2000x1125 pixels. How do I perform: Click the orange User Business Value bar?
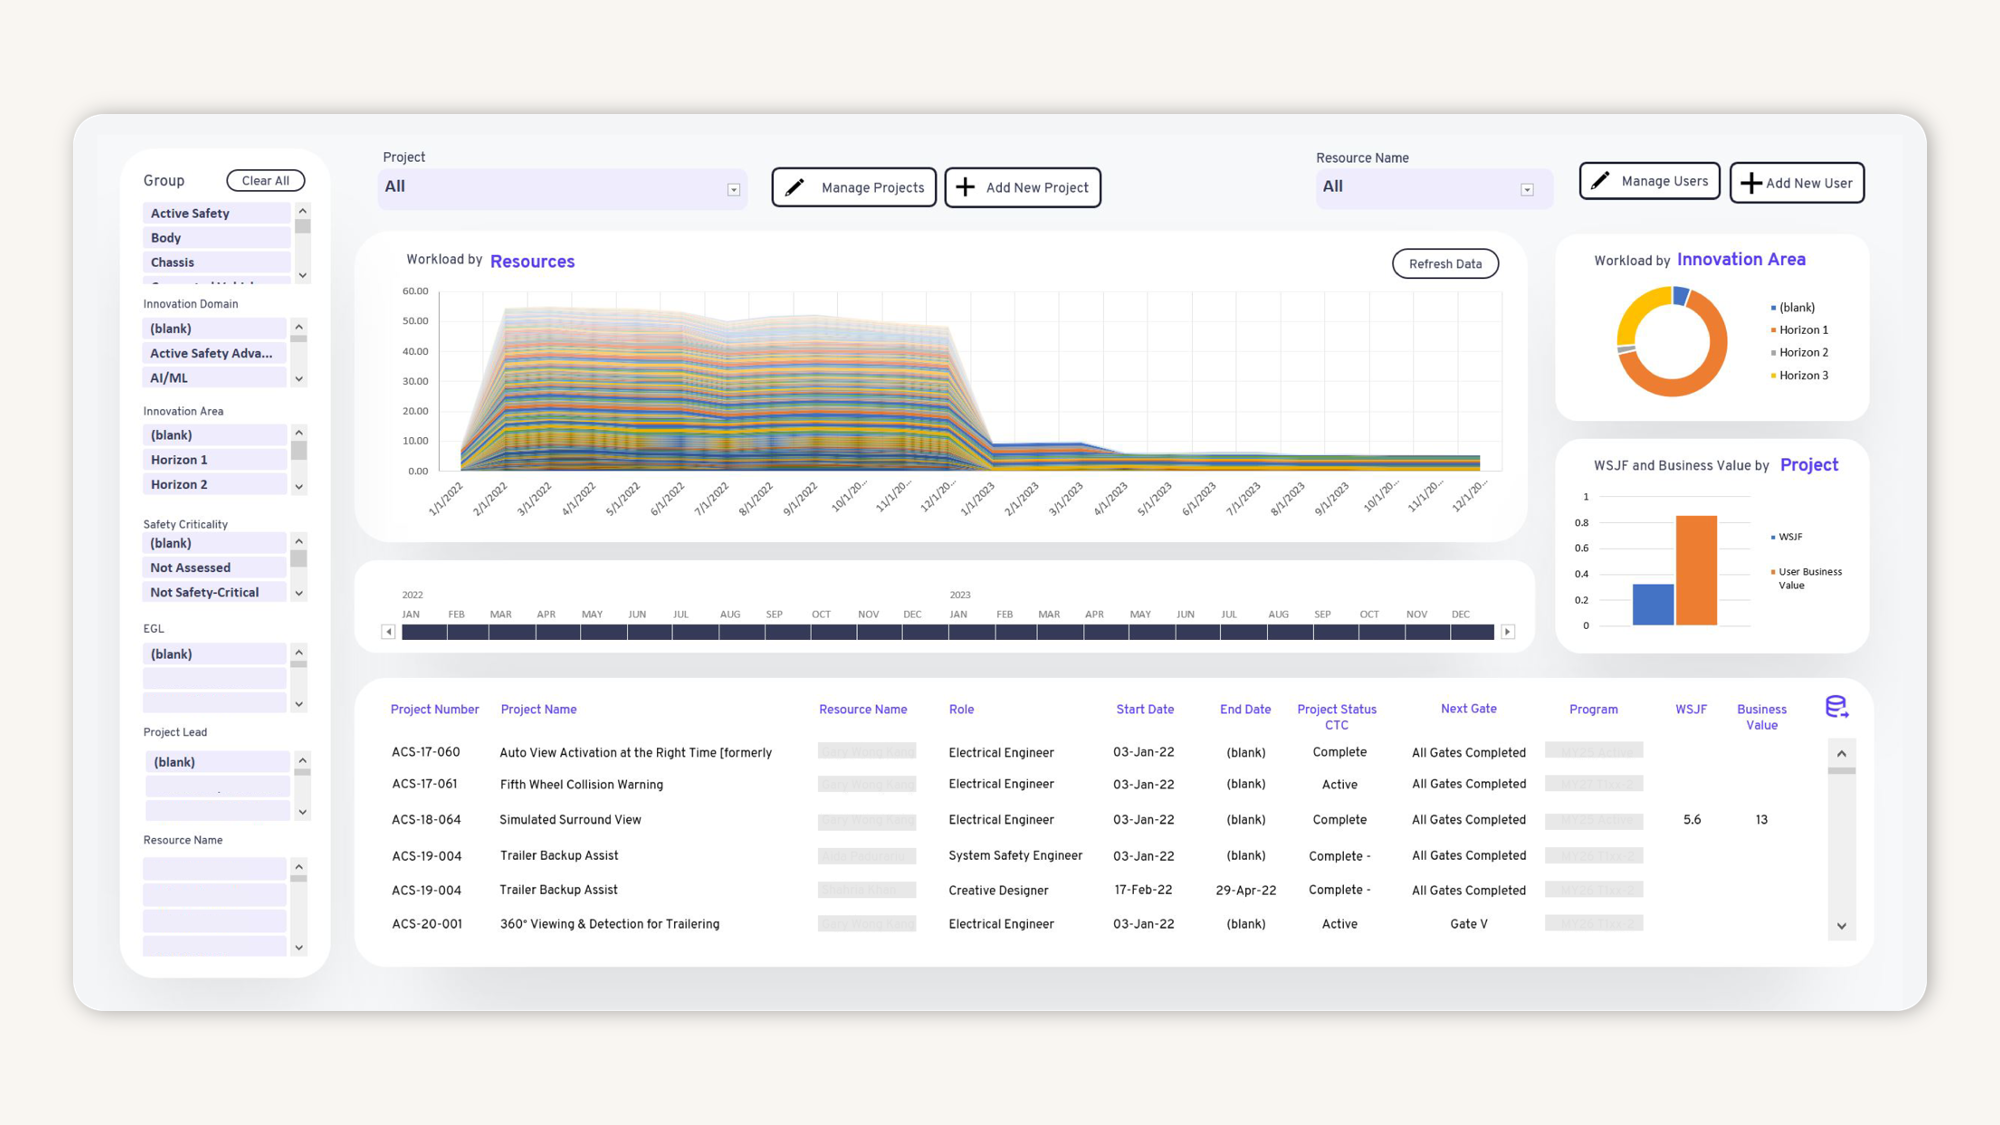[x=1696, y=570]
